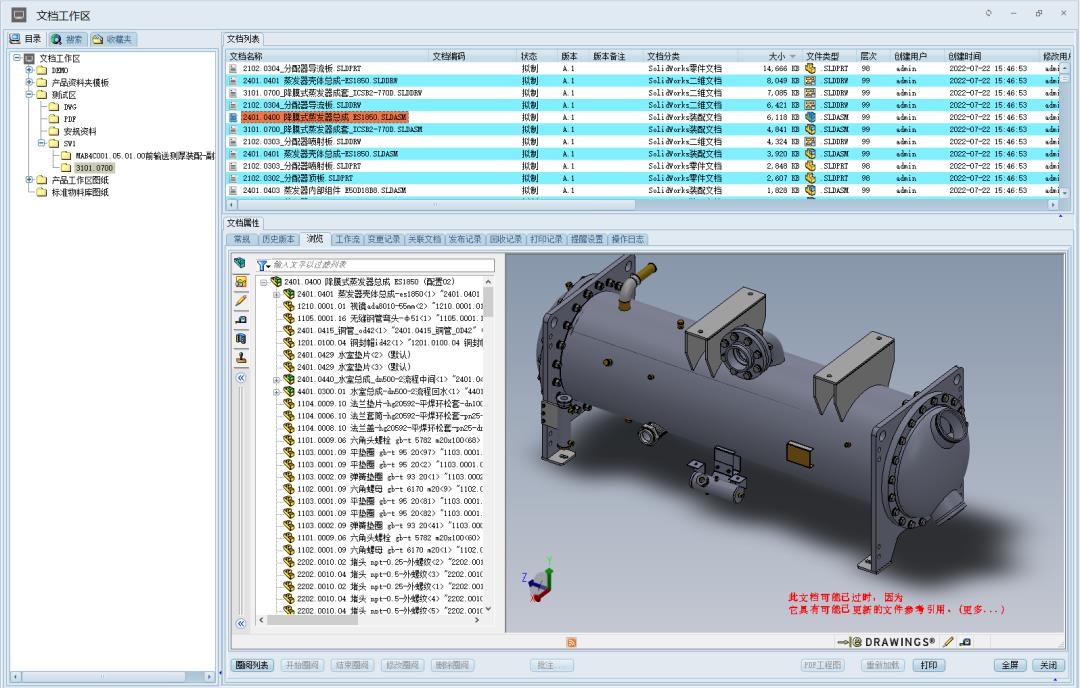
Task: Open the 工作流 tab
Action: (x=347, y=239)
